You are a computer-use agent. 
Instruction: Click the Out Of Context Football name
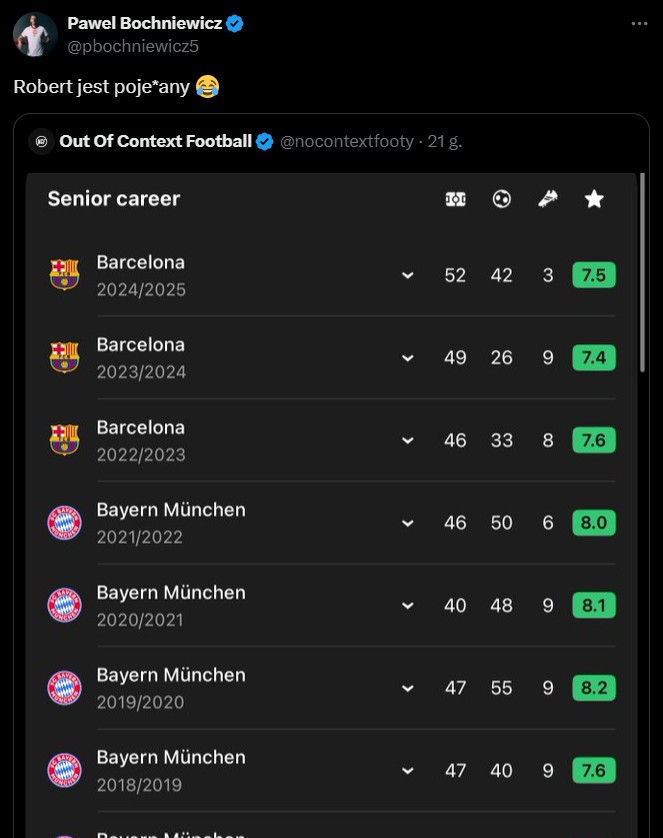click(155, 141)
